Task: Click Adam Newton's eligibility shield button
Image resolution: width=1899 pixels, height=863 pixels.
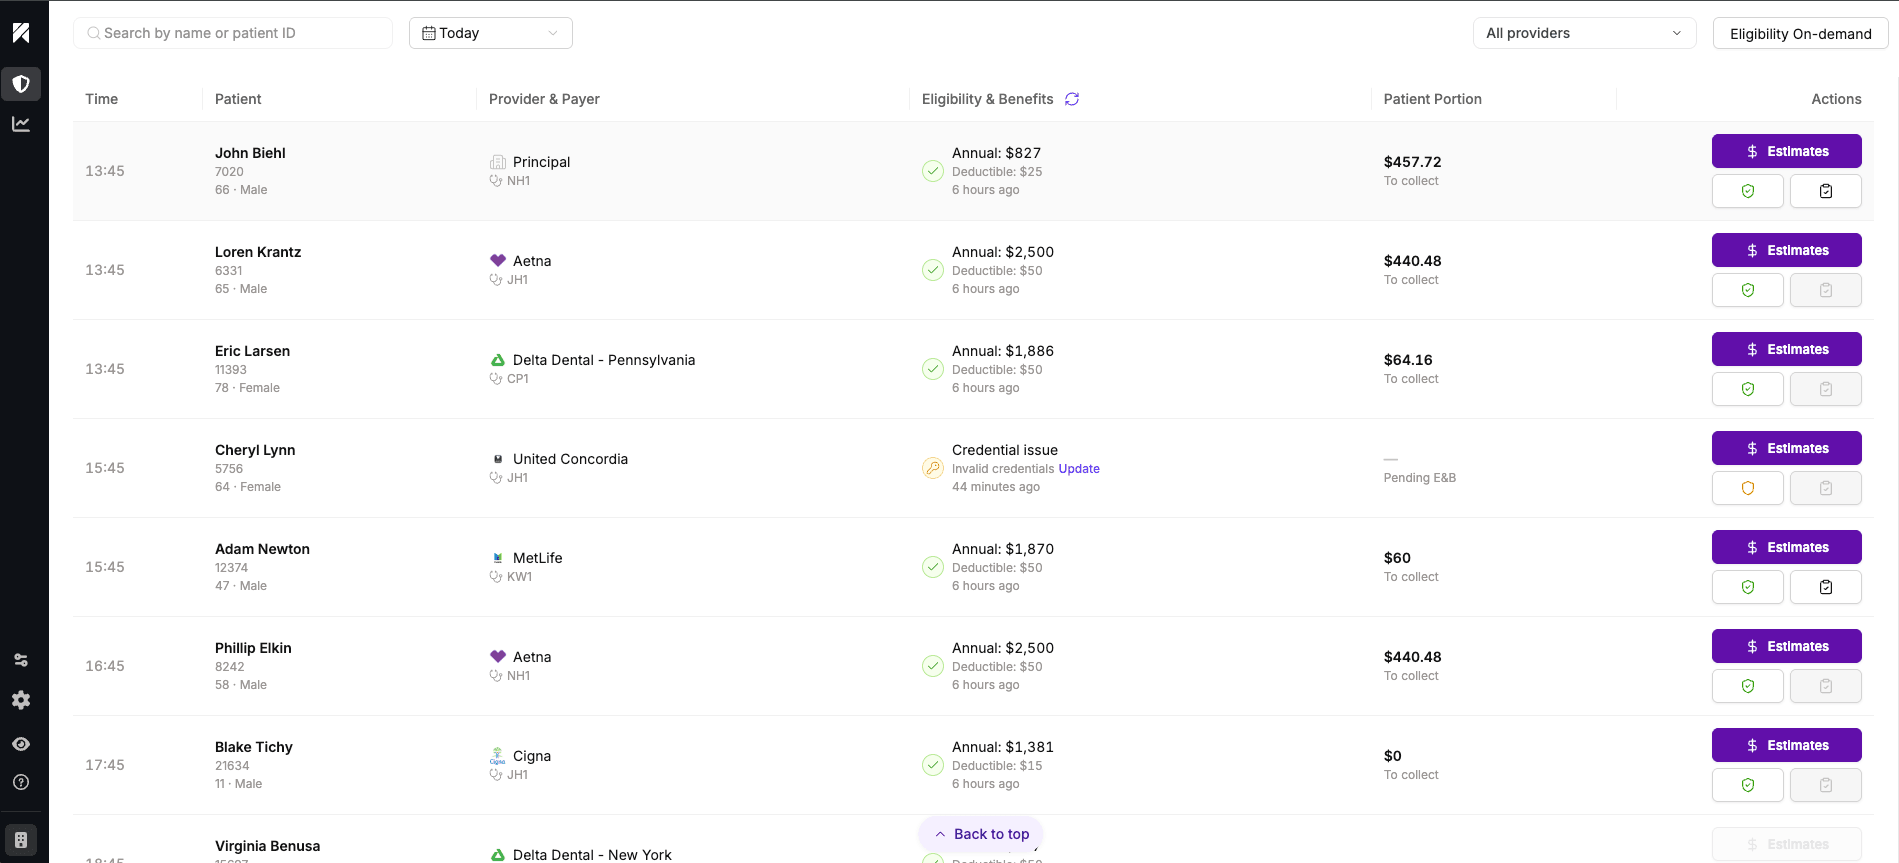Action: [x=1748, y=587]
